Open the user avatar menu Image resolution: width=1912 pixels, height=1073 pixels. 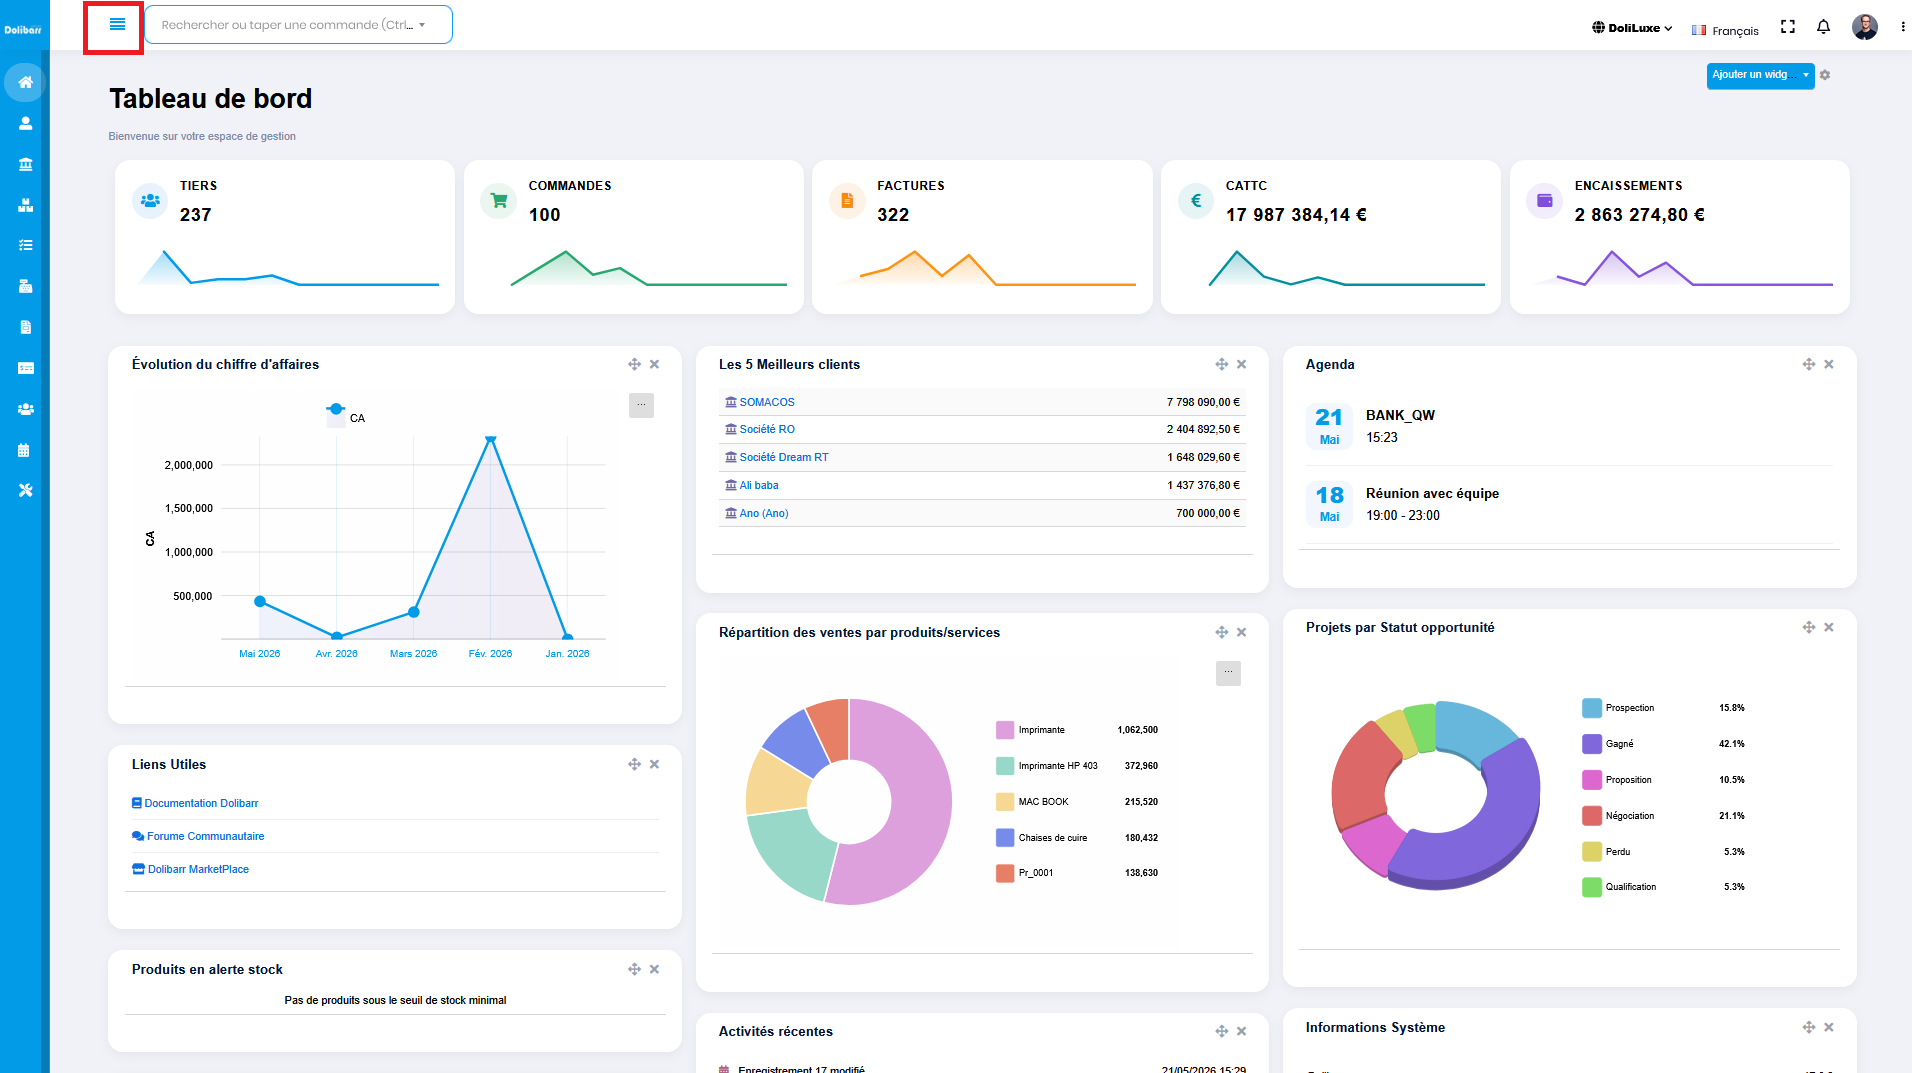[1865, 27]
